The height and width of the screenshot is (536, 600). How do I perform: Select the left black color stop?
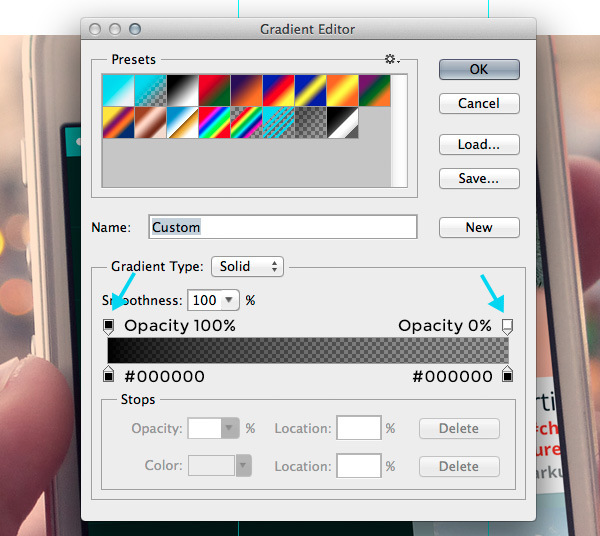click(x=109, y=375)
